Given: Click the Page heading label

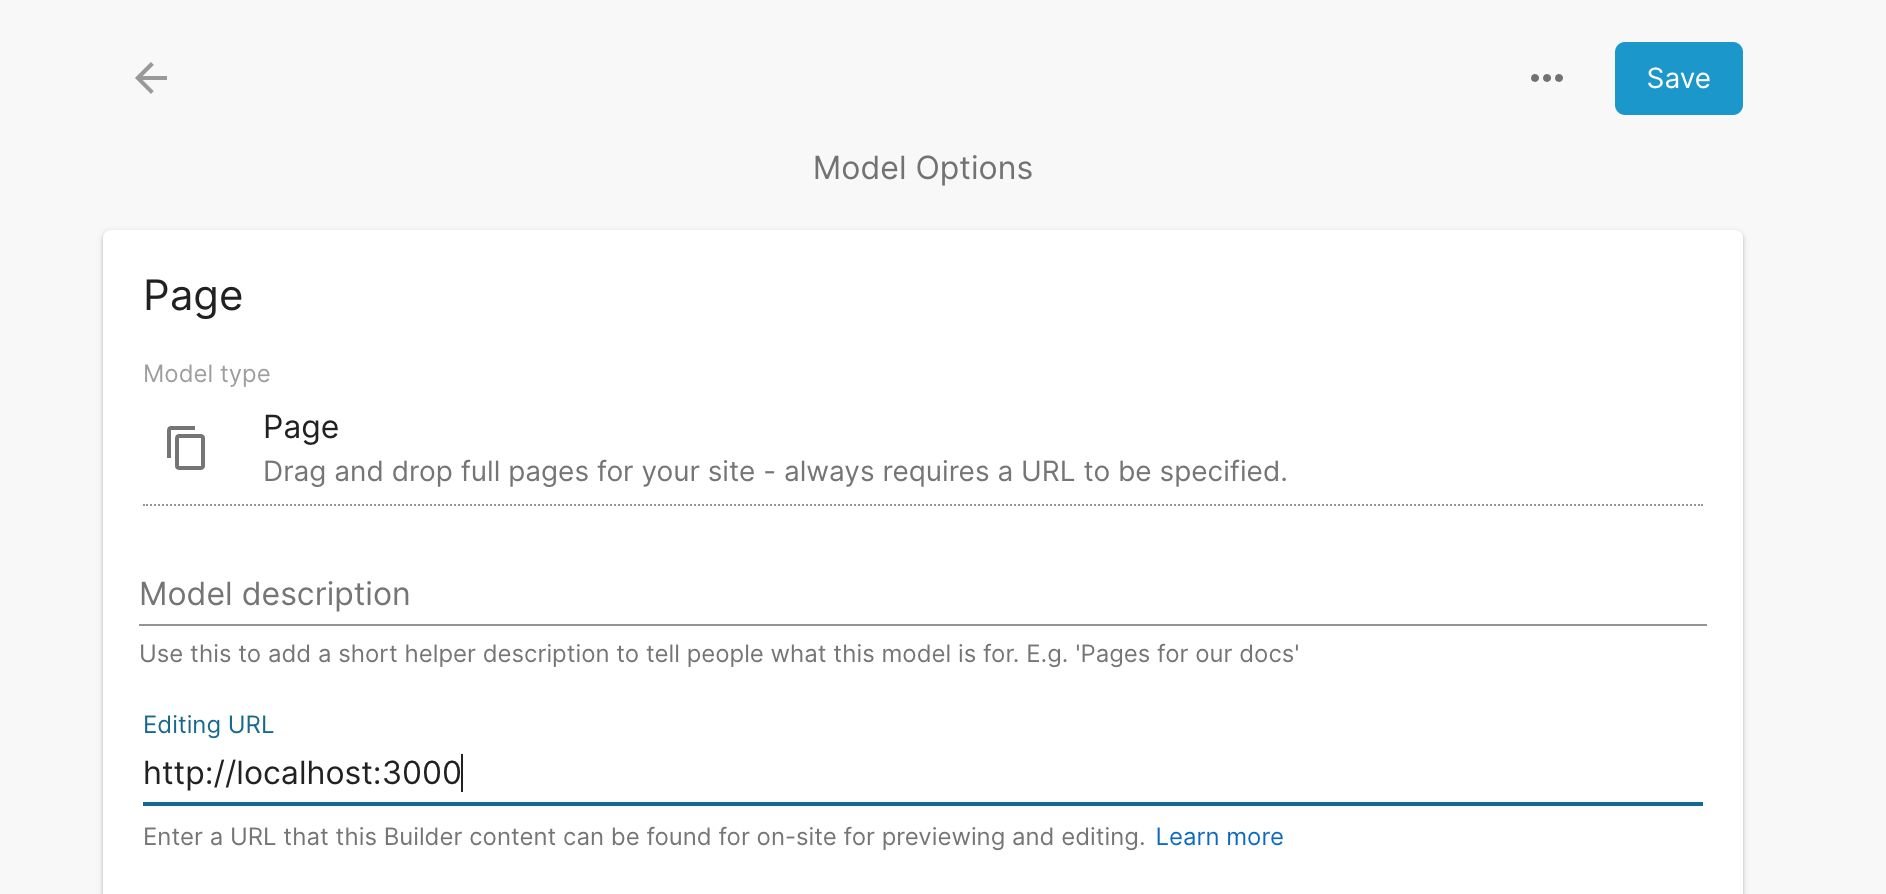Looking at the screenshot, I should point(193,294).
